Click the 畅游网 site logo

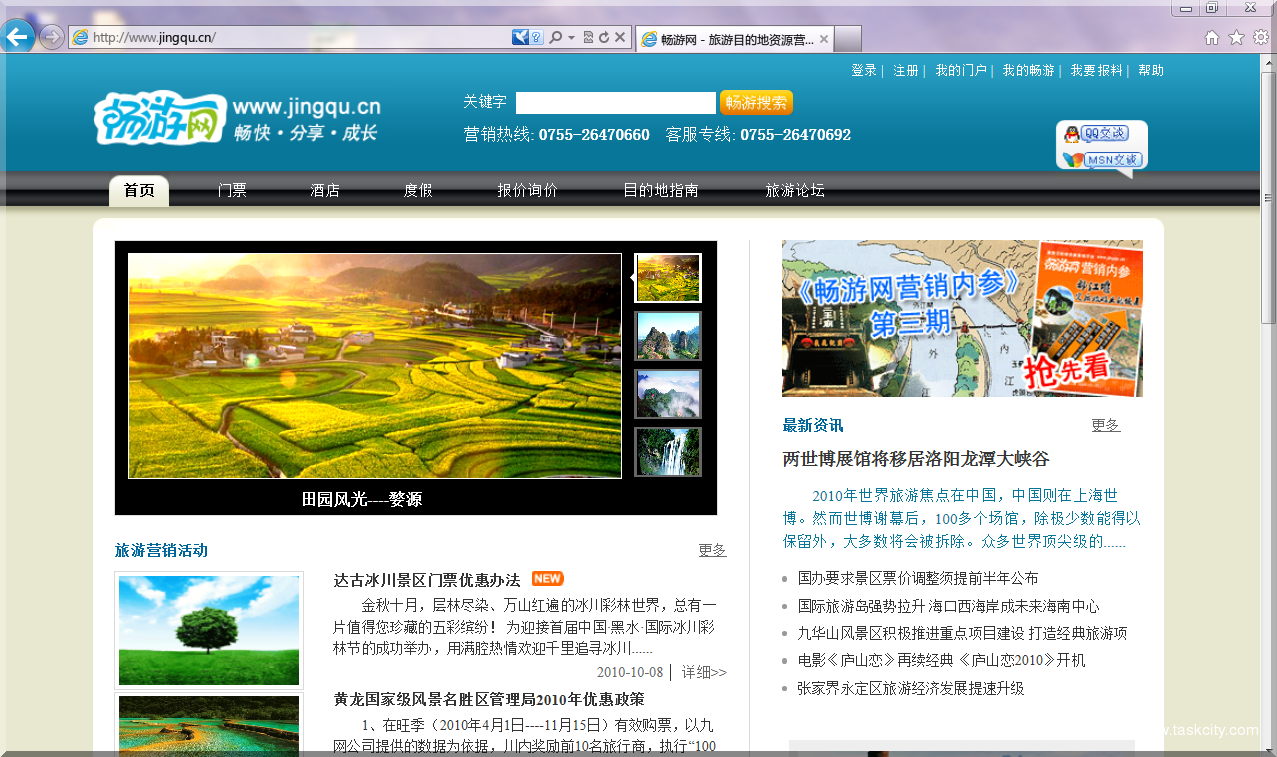[x=159, y=118]
